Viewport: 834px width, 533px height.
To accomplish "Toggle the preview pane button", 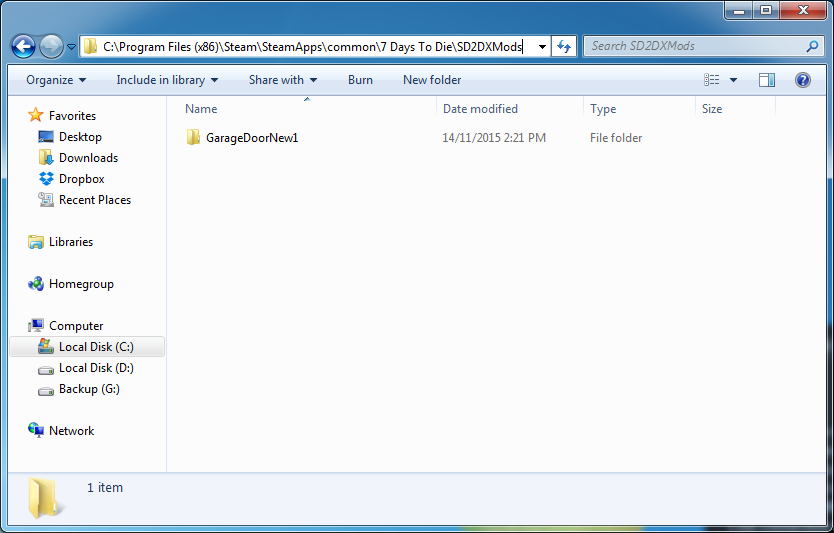I will tap(766, 80).
